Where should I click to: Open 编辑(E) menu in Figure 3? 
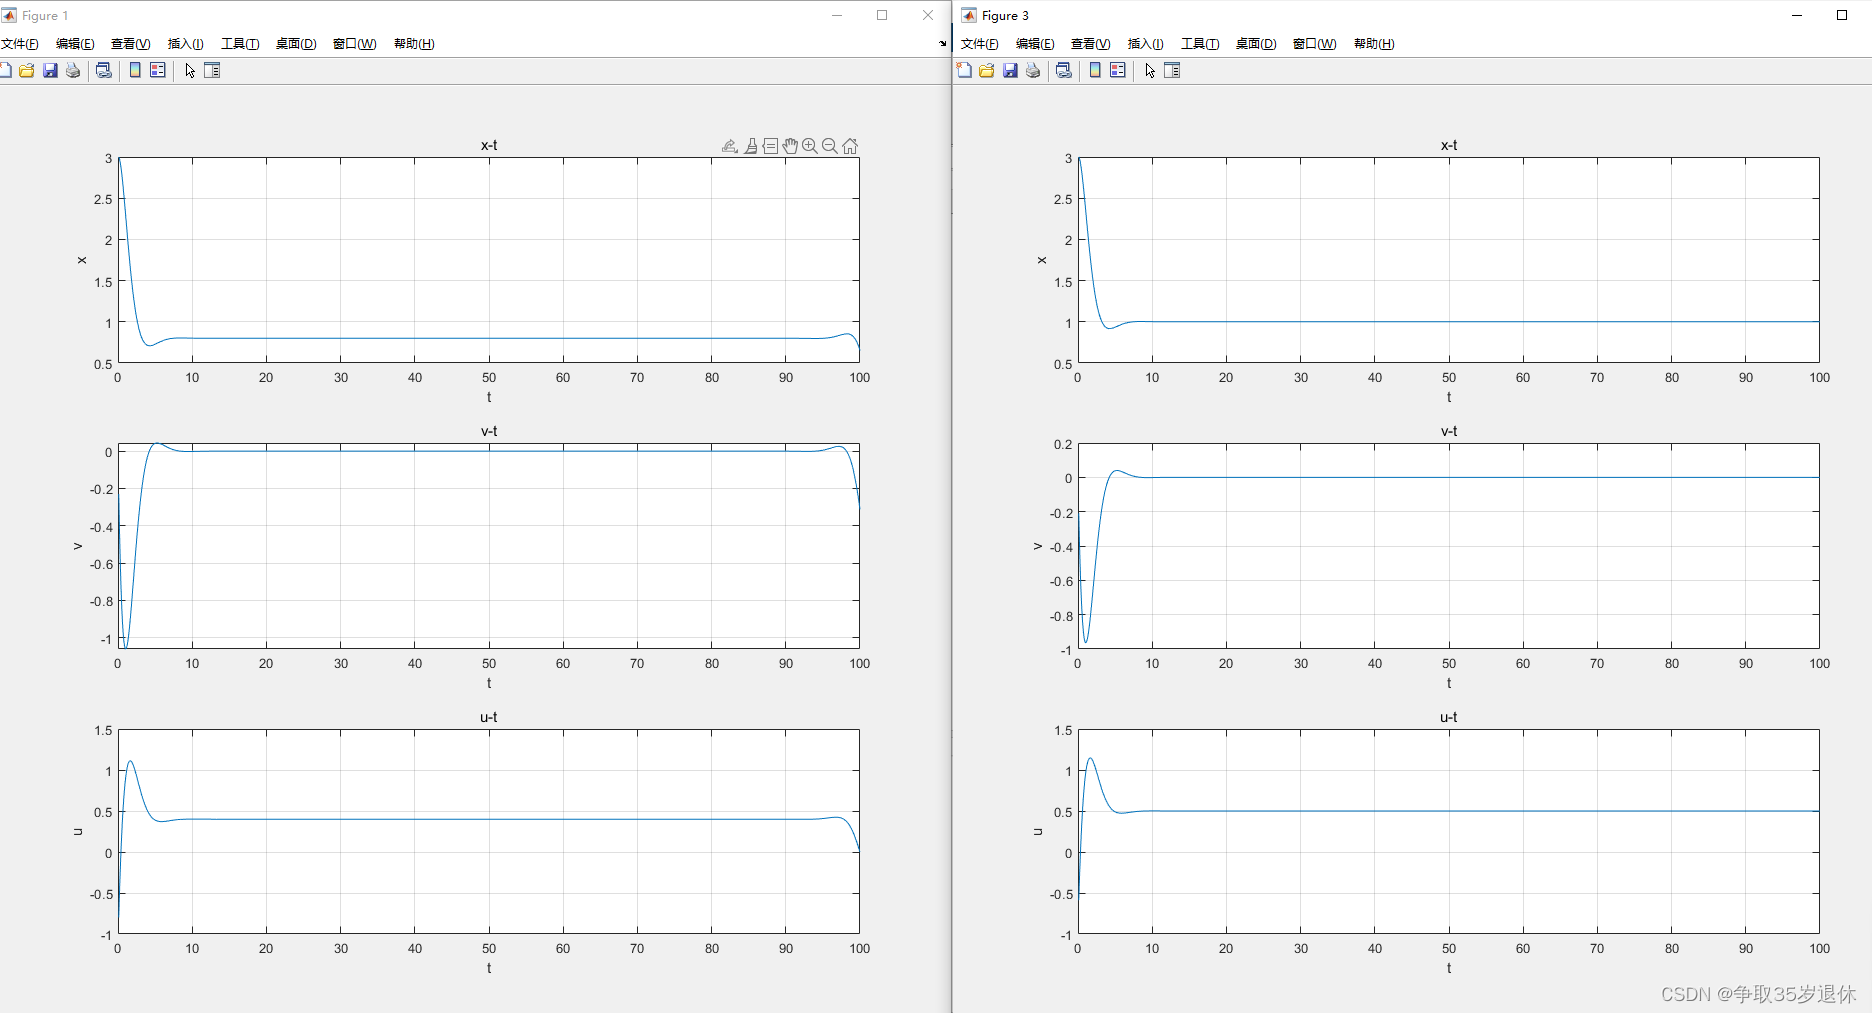[x=1035, y=44]
